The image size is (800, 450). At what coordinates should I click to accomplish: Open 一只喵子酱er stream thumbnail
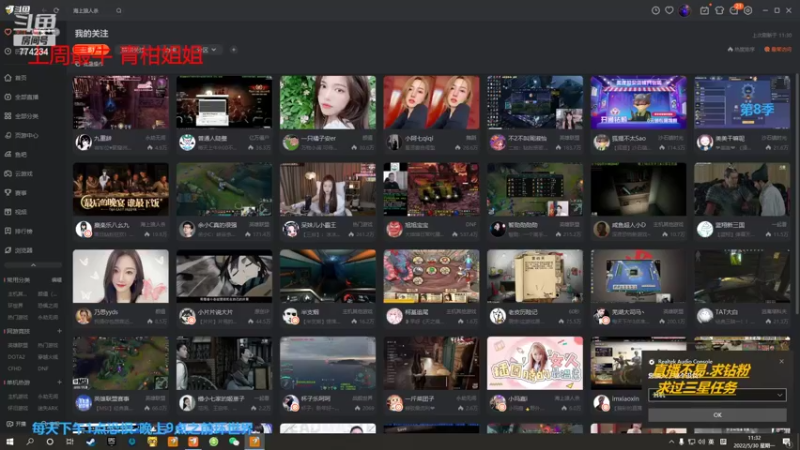[328, 103]
